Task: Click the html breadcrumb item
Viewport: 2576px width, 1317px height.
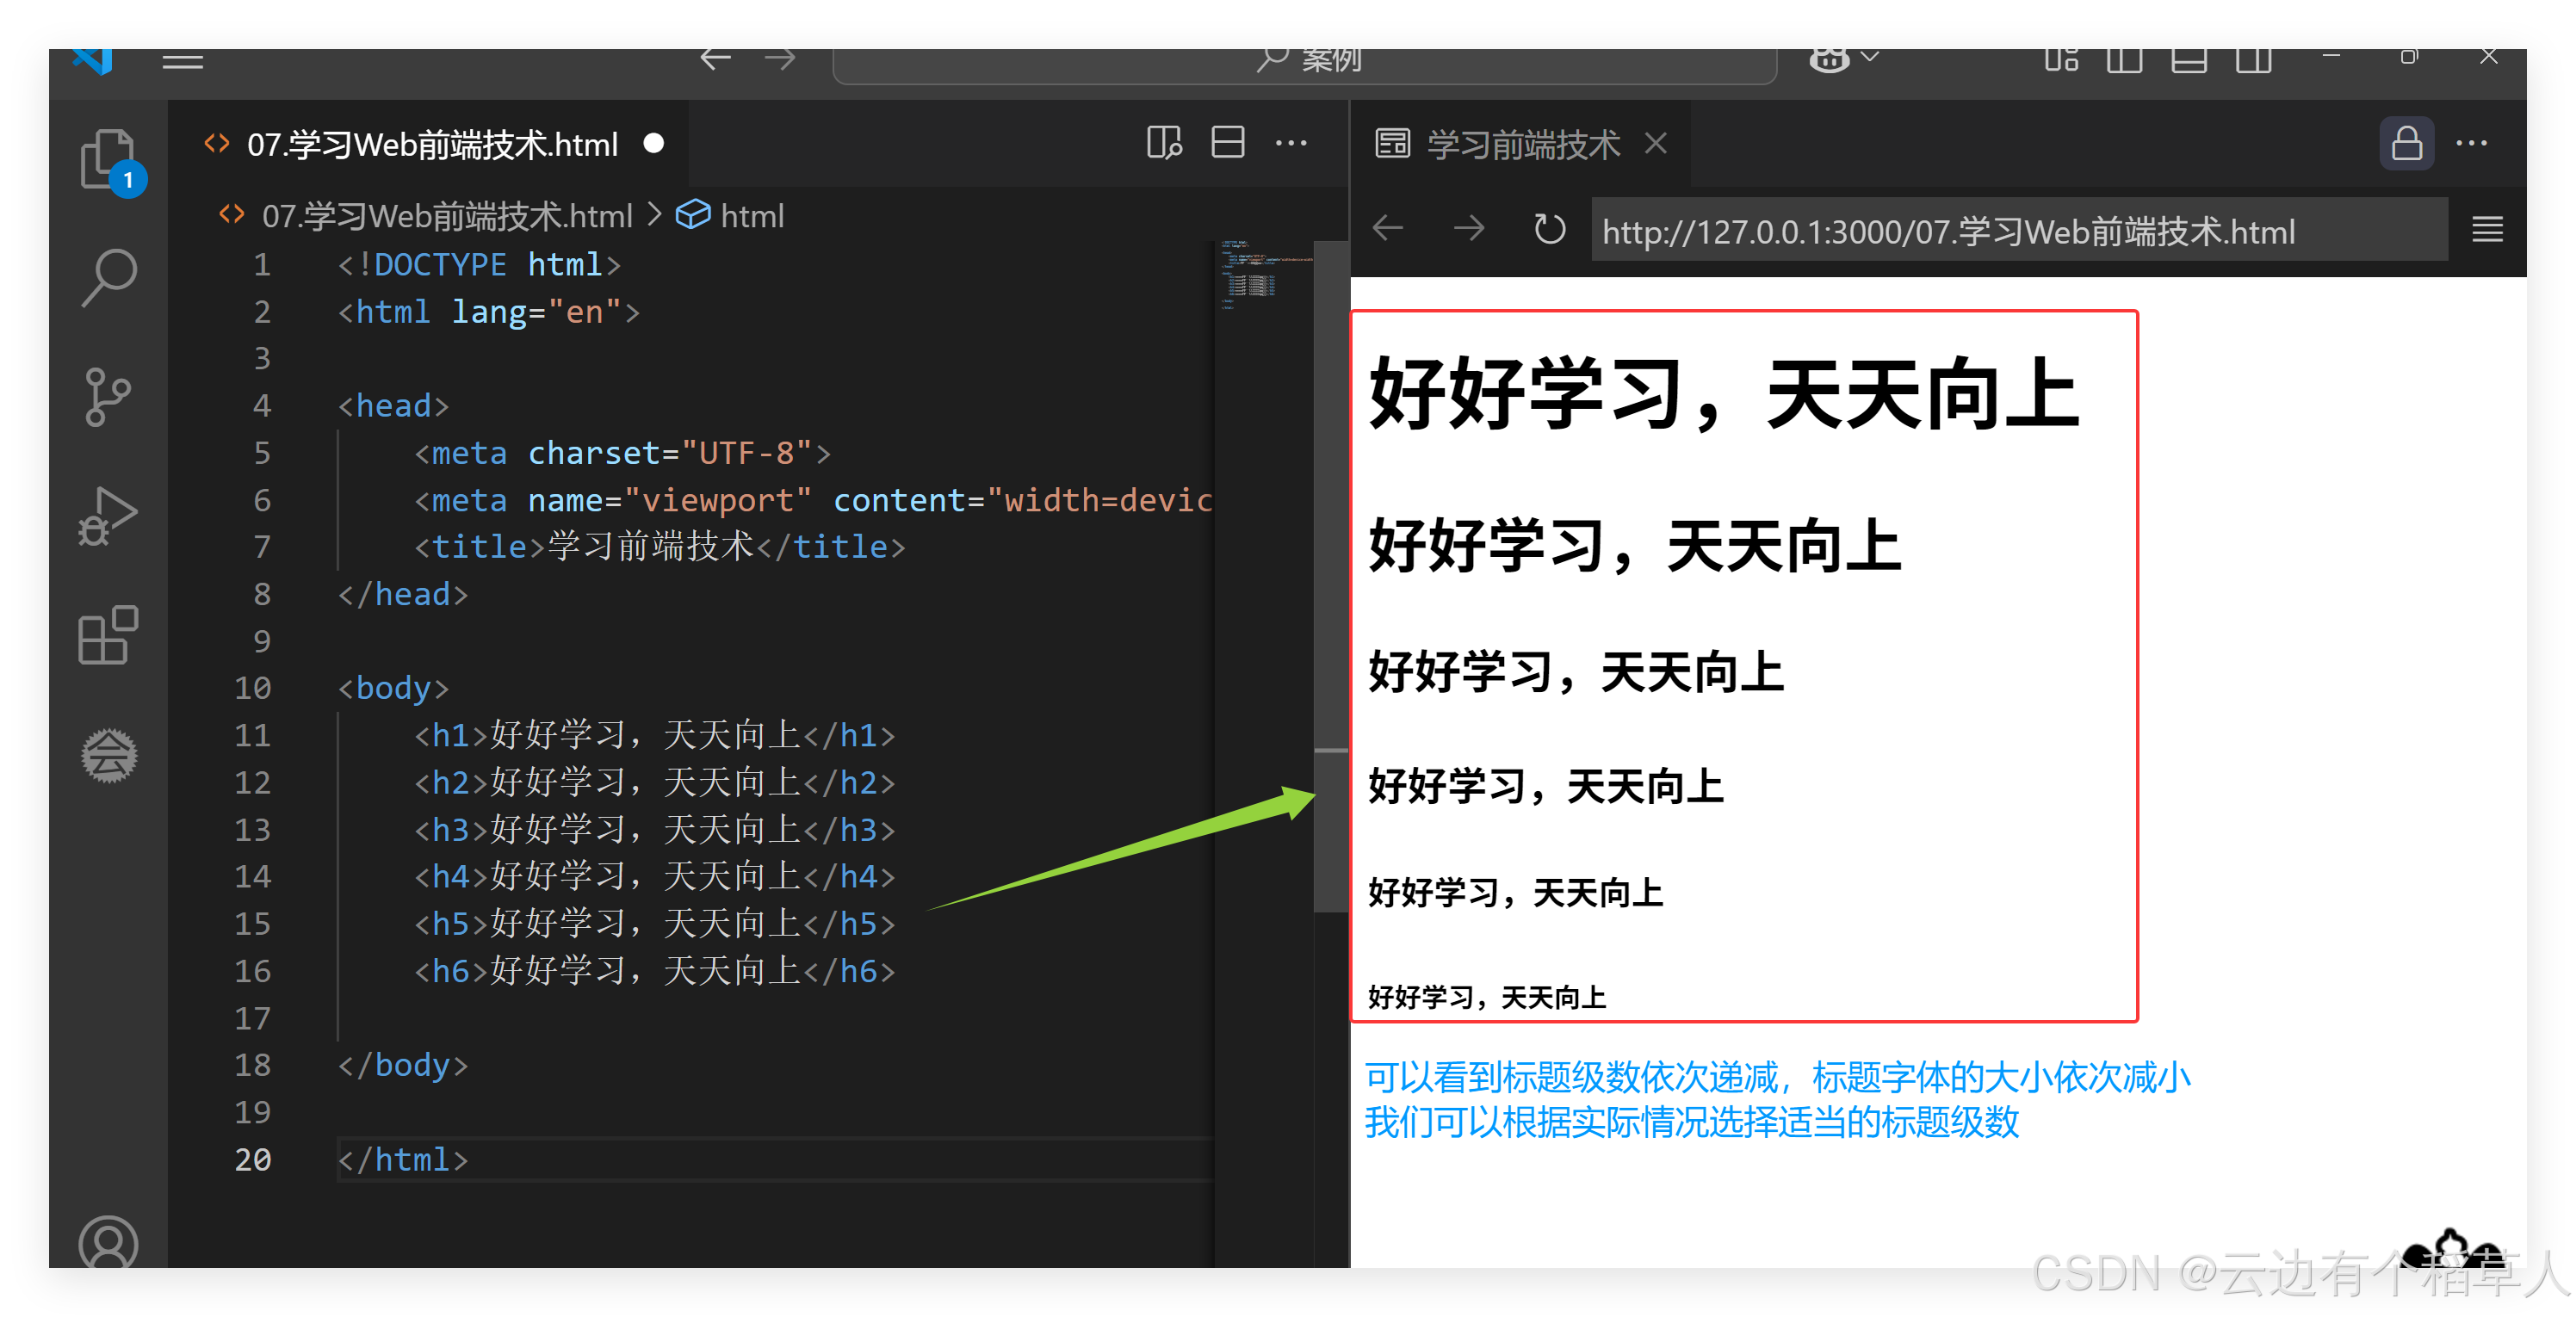Action: [x=750, y=216]
